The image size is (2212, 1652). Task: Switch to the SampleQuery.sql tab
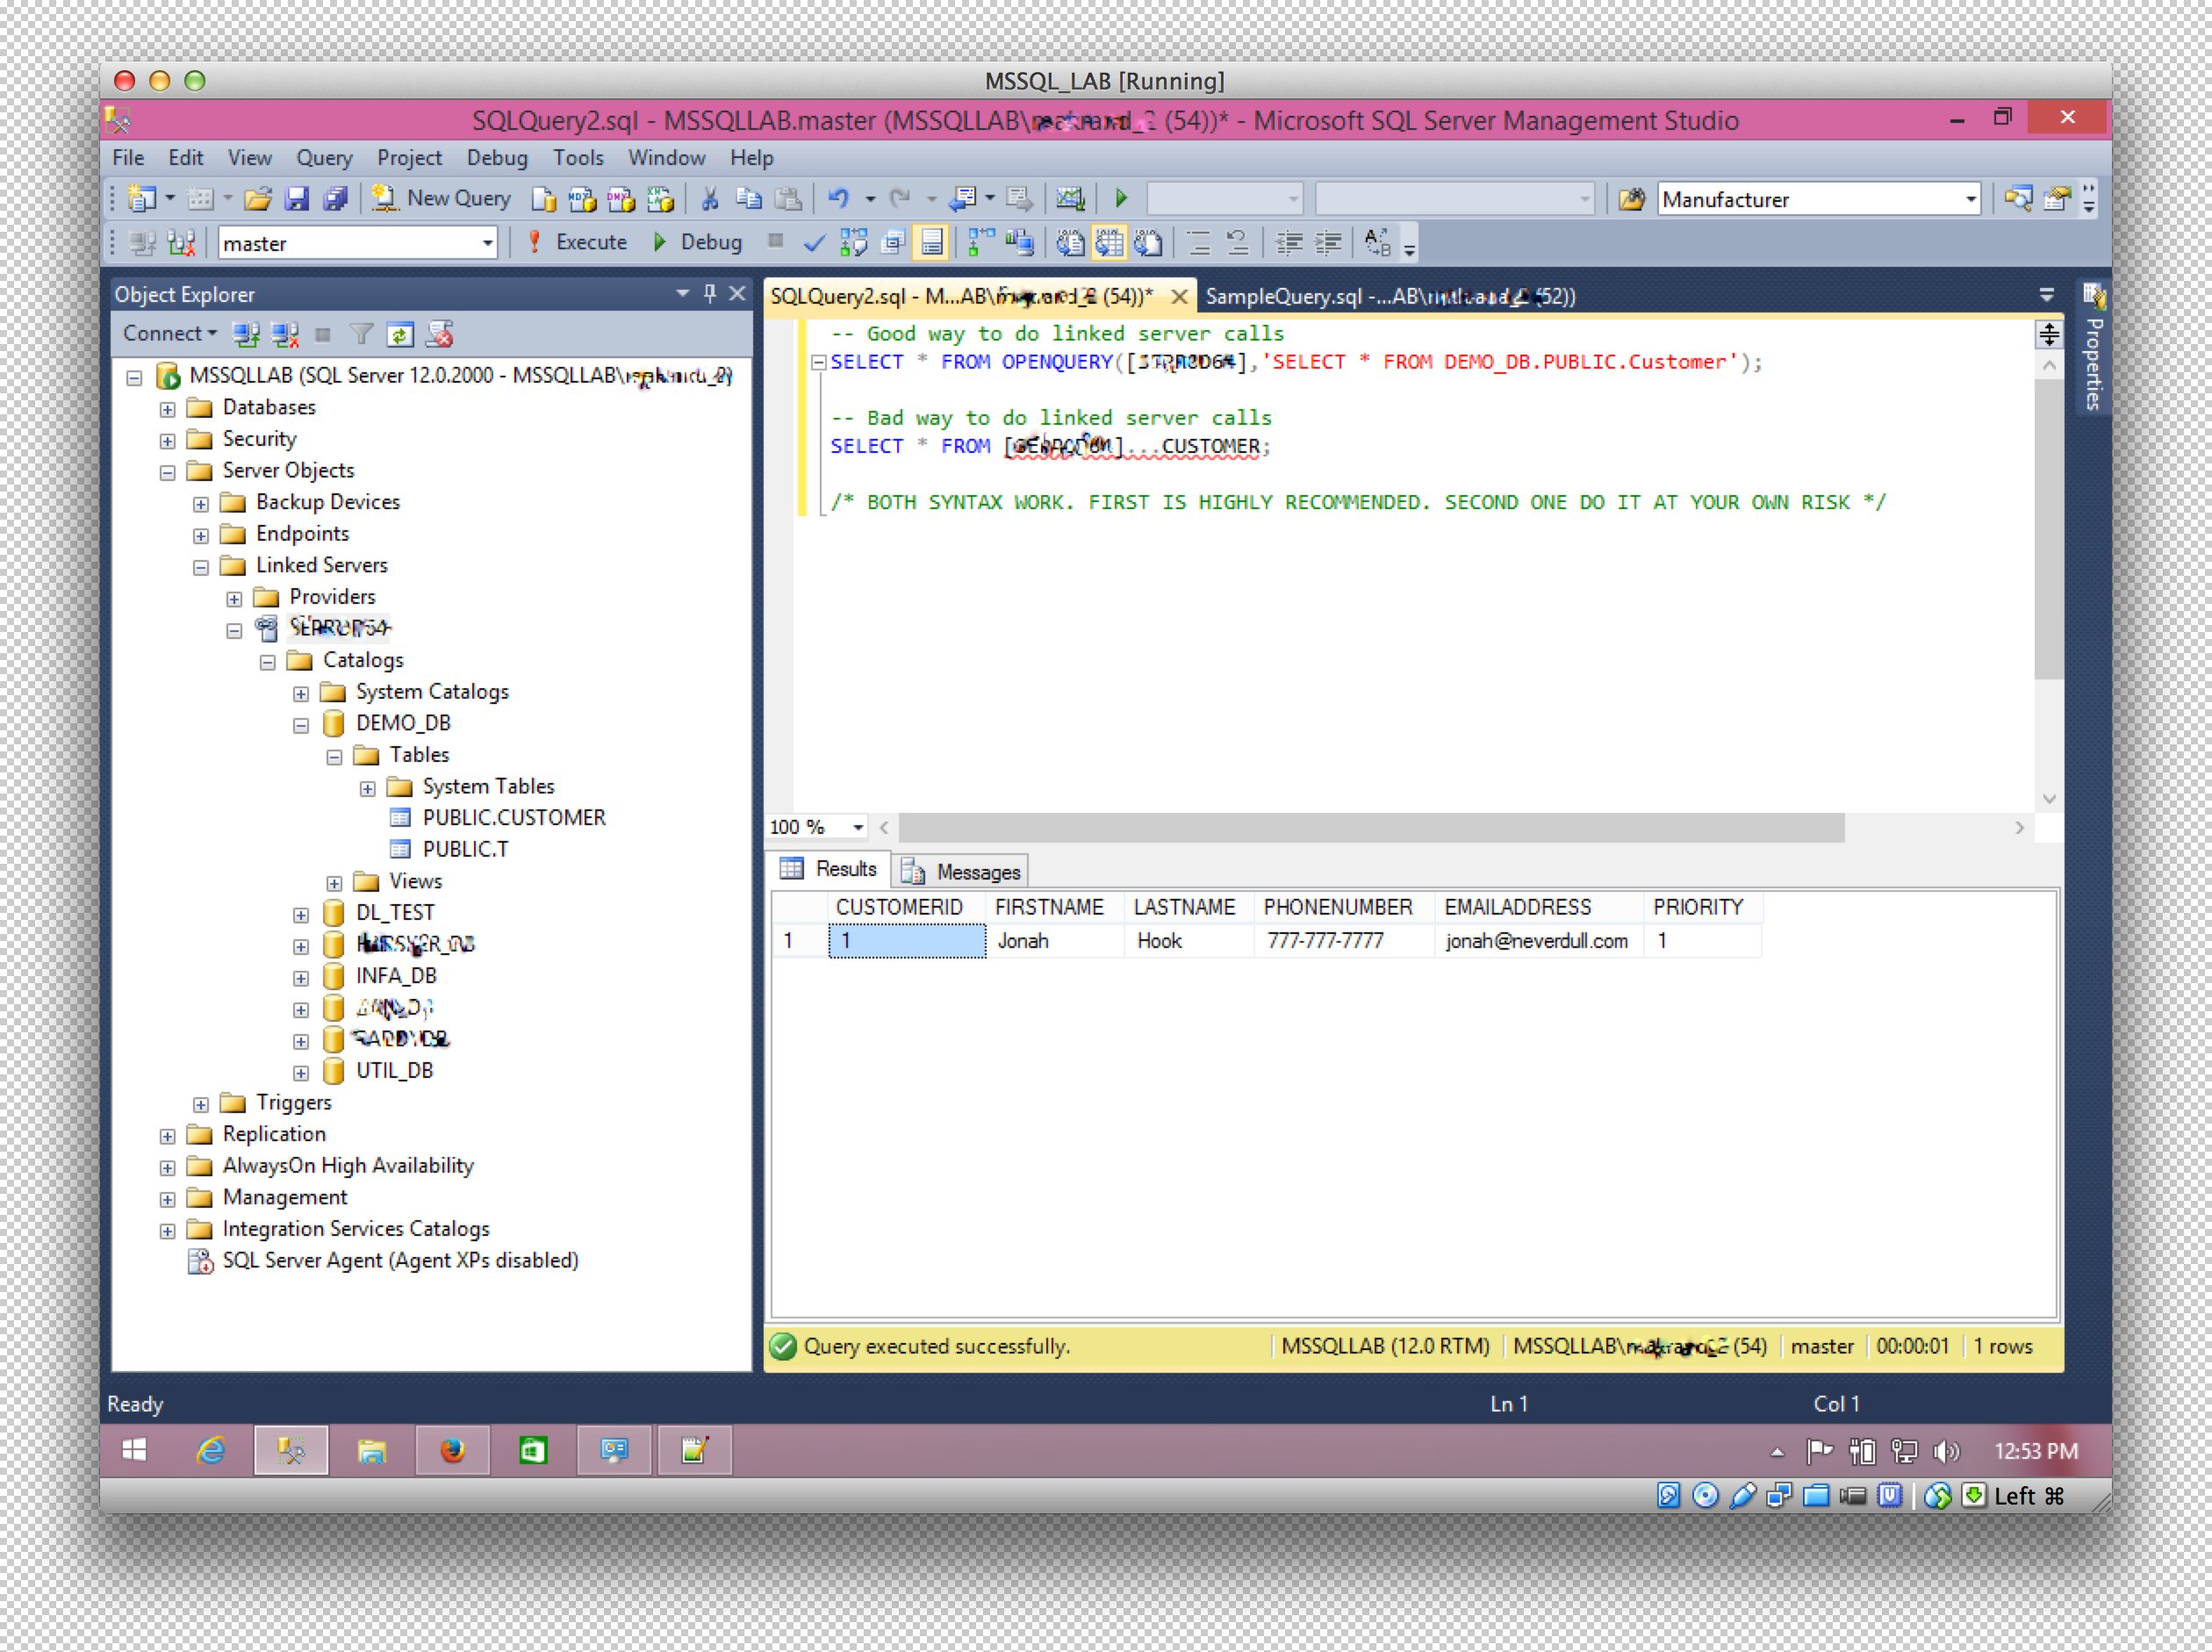(1390, 296)
